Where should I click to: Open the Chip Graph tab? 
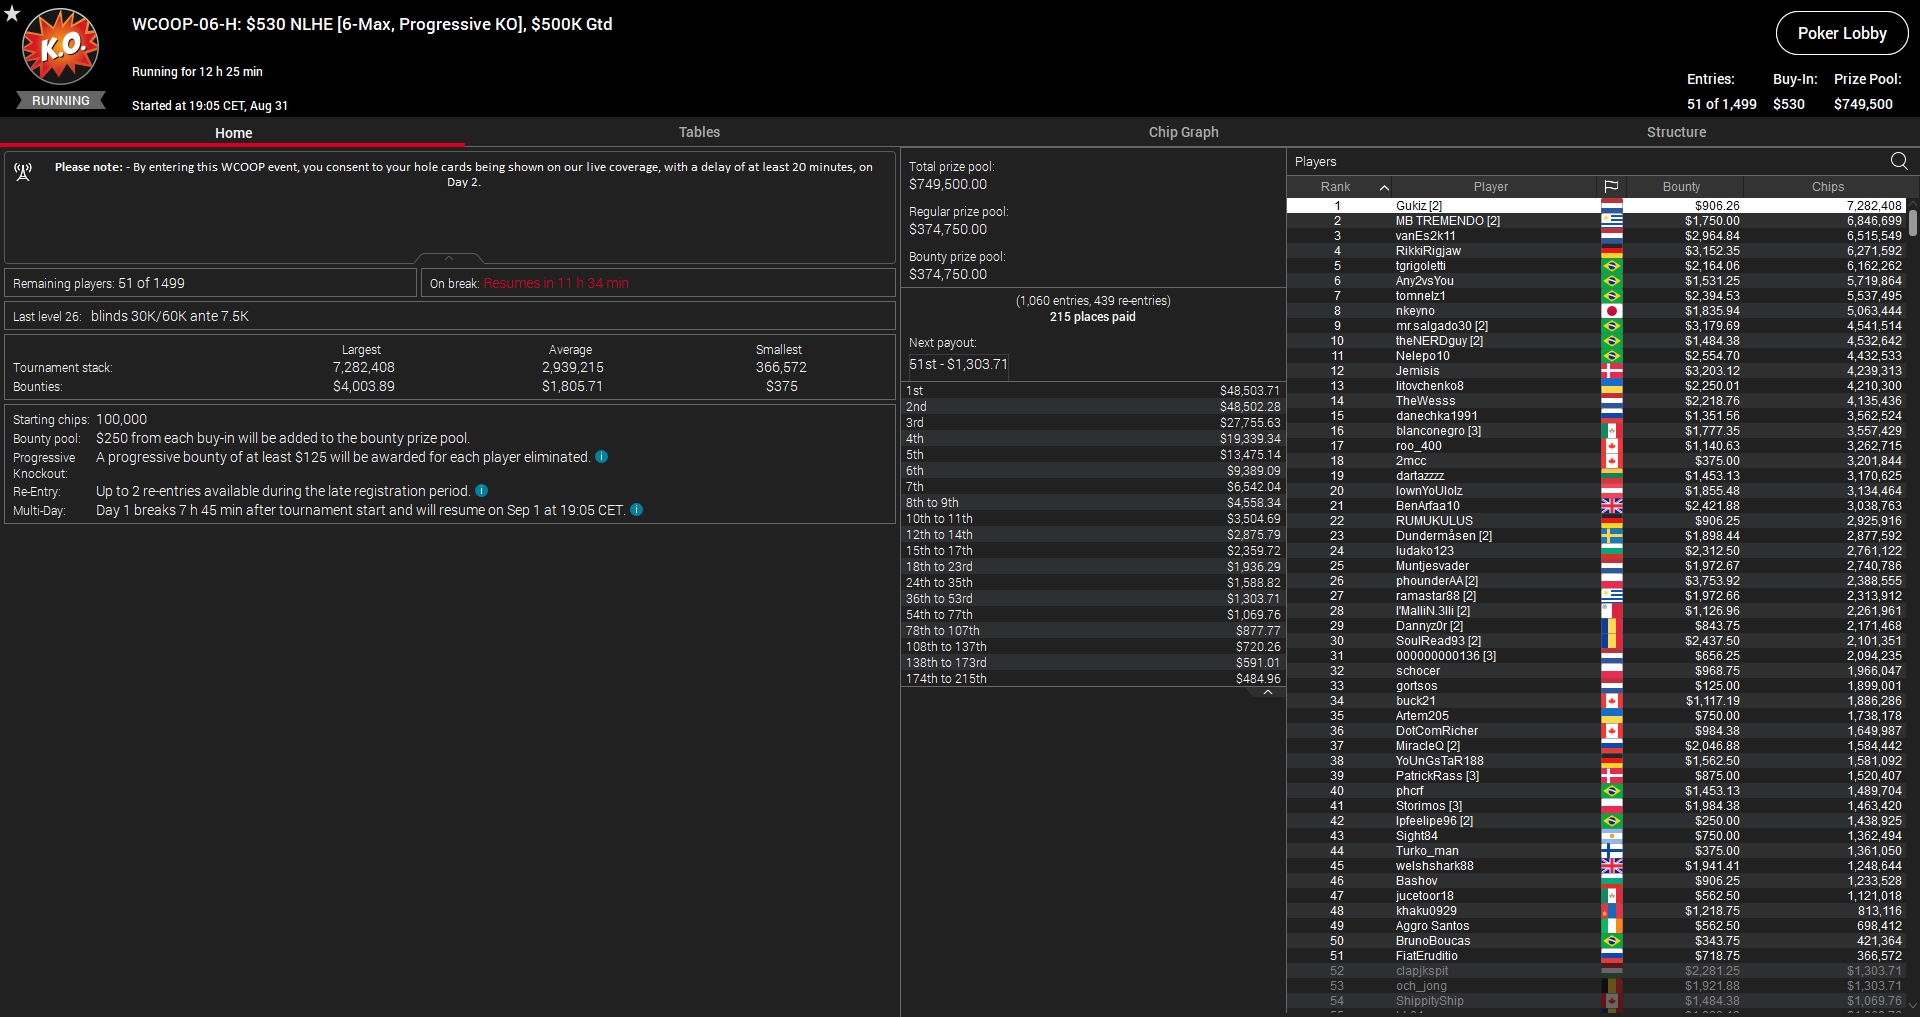coord(1183,132)
